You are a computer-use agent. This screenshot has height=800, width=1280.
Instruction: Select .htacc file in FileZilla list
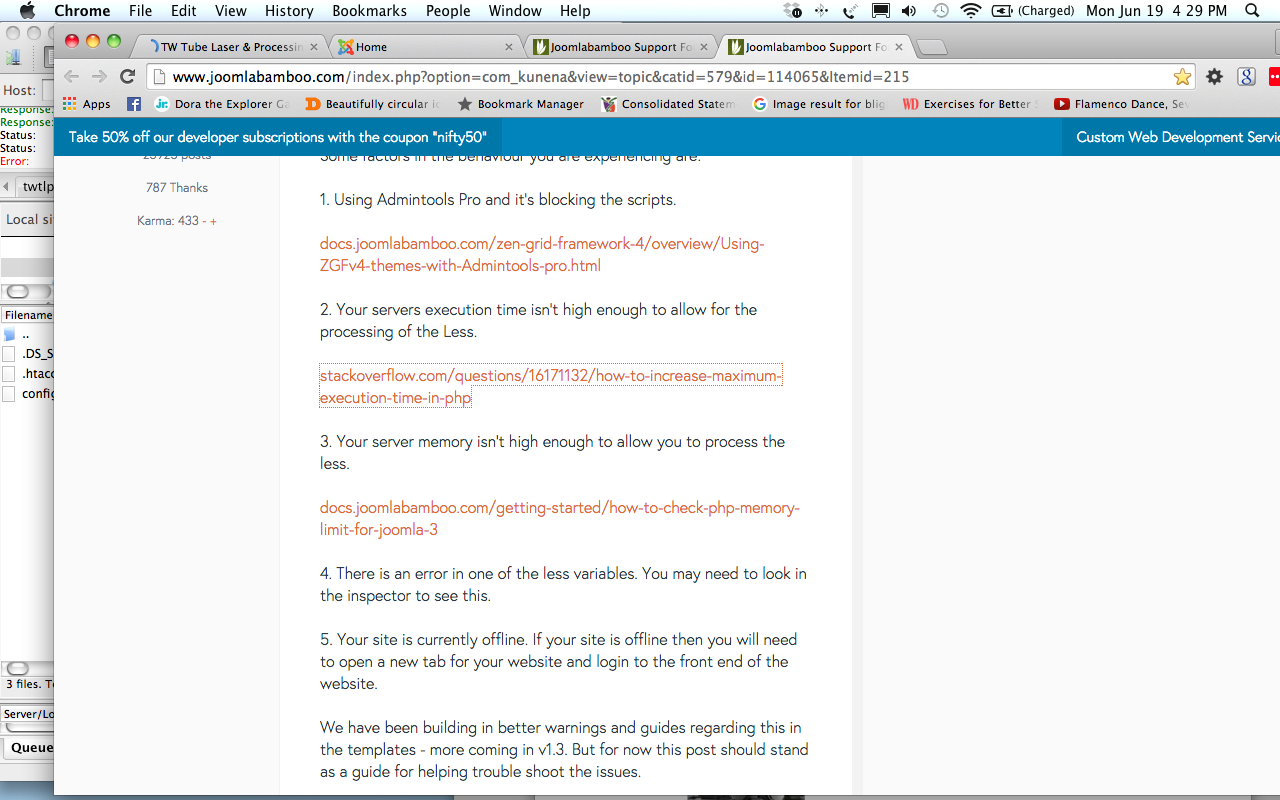click(28, 374)
